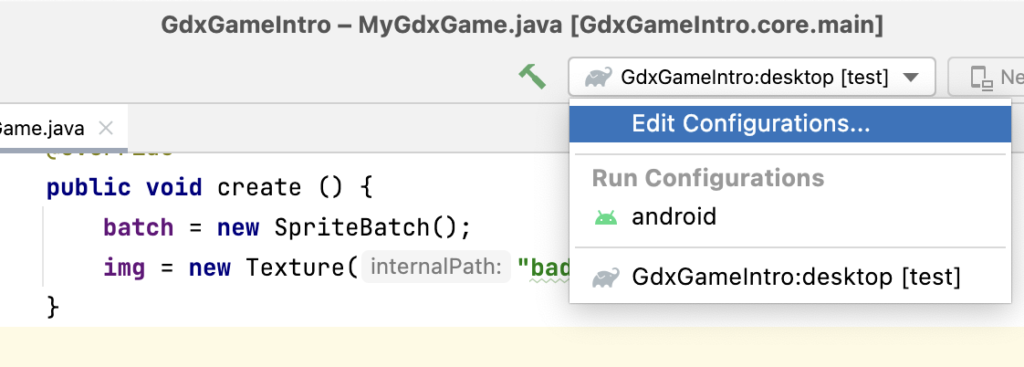Click the green Android robot icon
The height and width of the screenshot is (367, 1024).
606,217
